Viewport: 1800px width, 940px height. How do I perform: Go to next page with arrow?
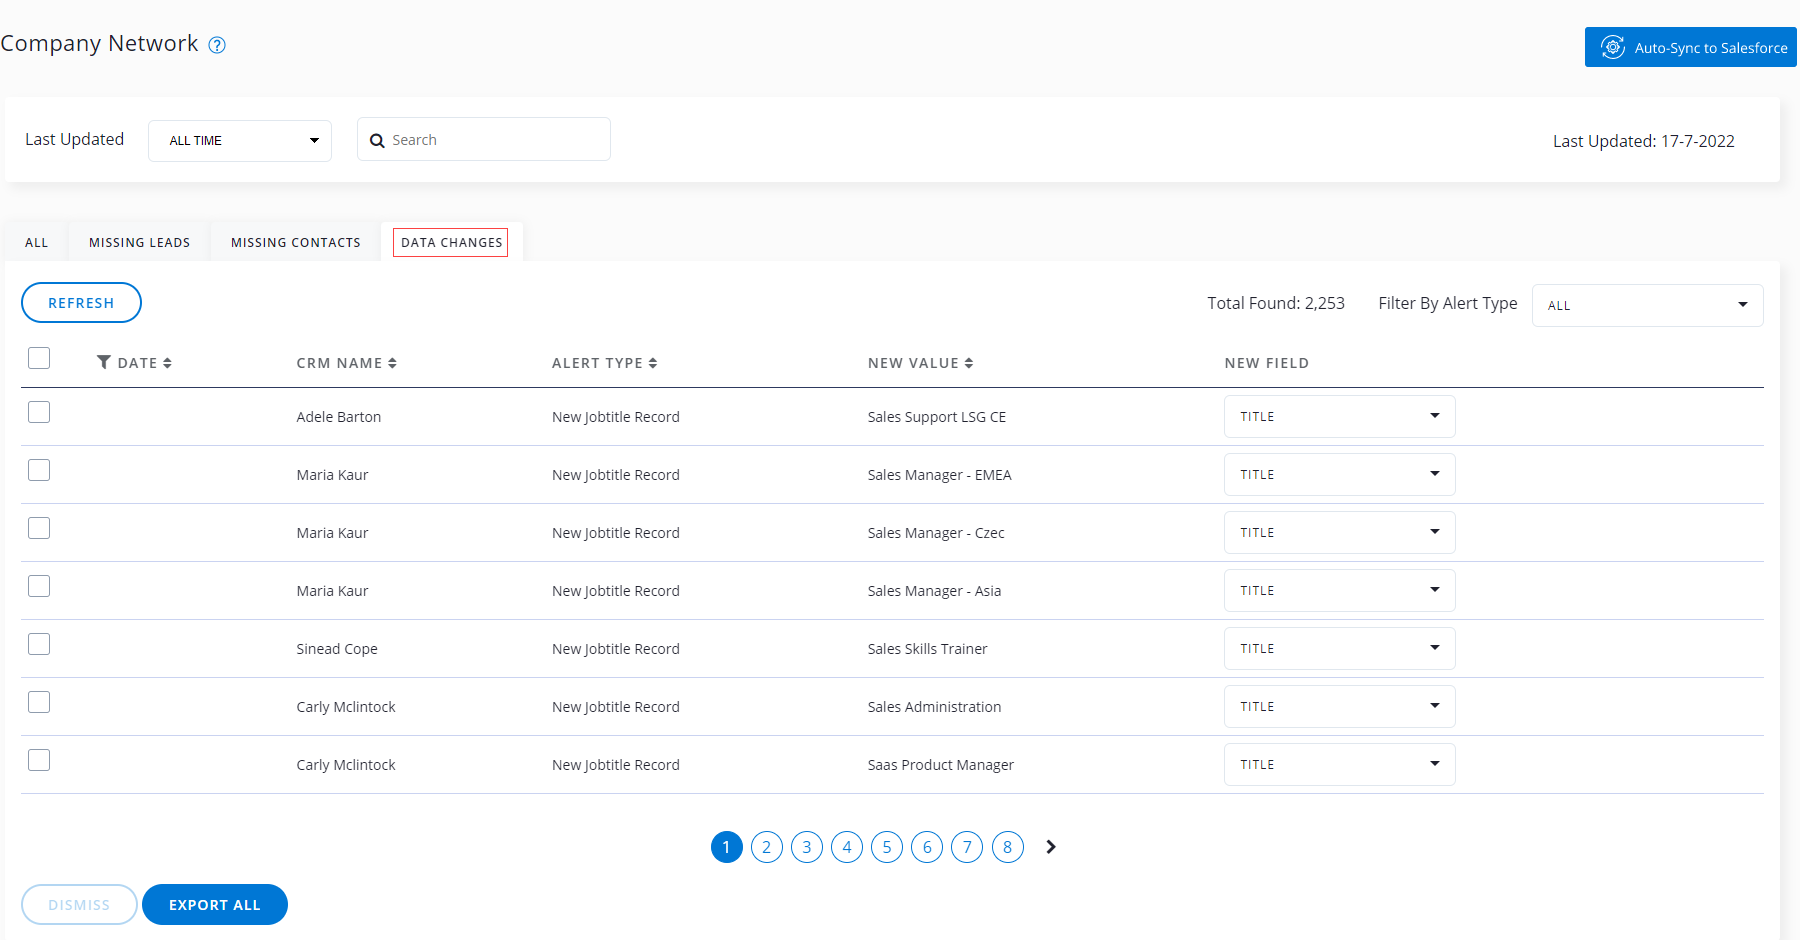coord(1050,847)
